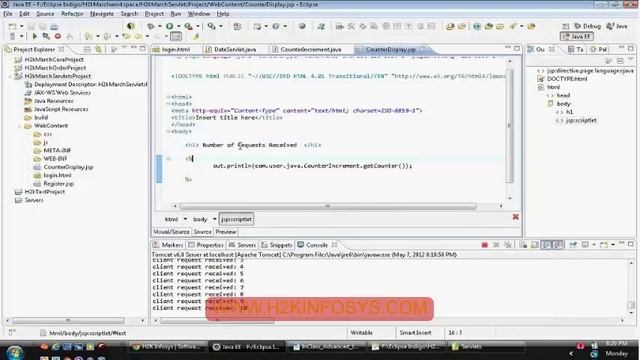Screen dimensions: 640x360
Task: Open the Window menu
Action: click(198, 14)
